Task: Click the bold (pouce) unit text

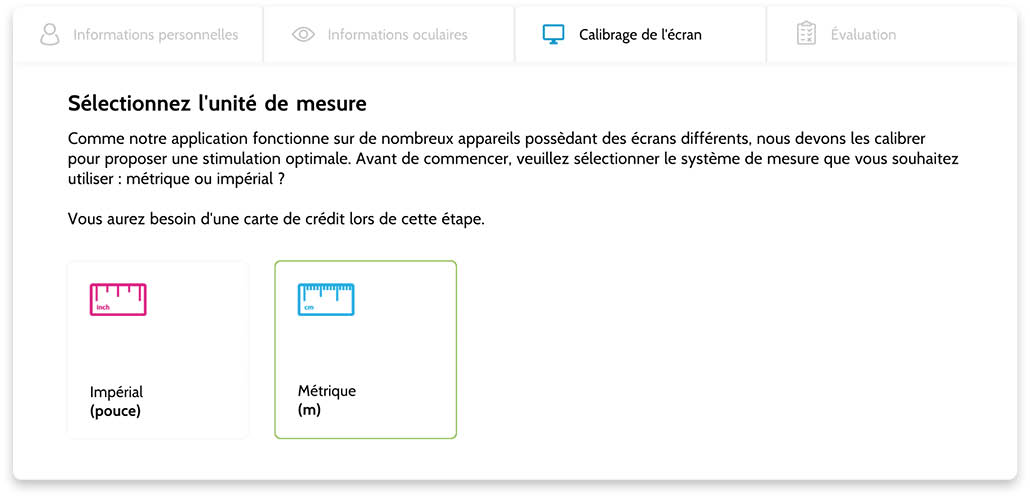Action: click(116, 412)
